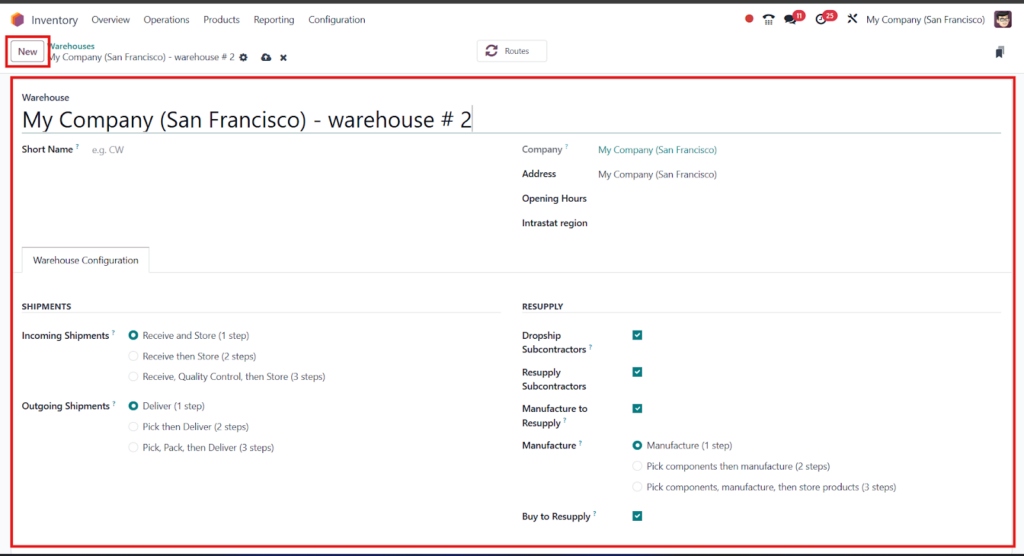Click the Manufacture help question mark
1024x556 pixels.
click(x=580, y=443)
